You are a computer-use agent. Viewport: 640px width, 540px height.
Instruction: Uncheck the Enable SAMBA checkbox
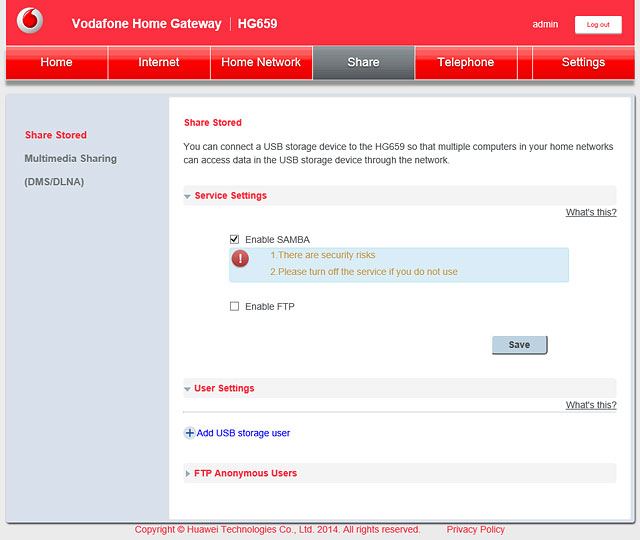[x=234, y=239]
